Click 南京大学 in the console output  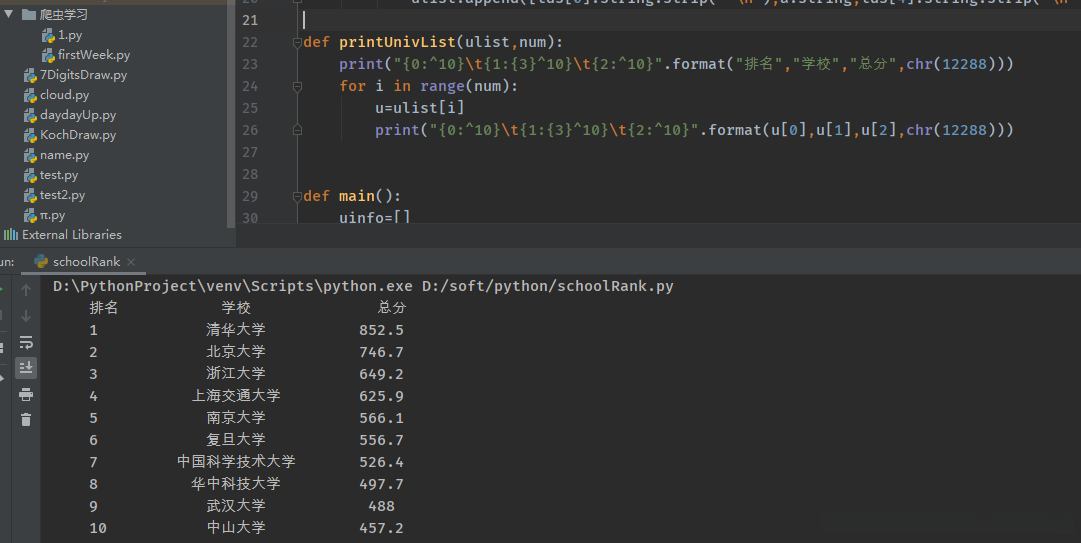click(236, 418)
